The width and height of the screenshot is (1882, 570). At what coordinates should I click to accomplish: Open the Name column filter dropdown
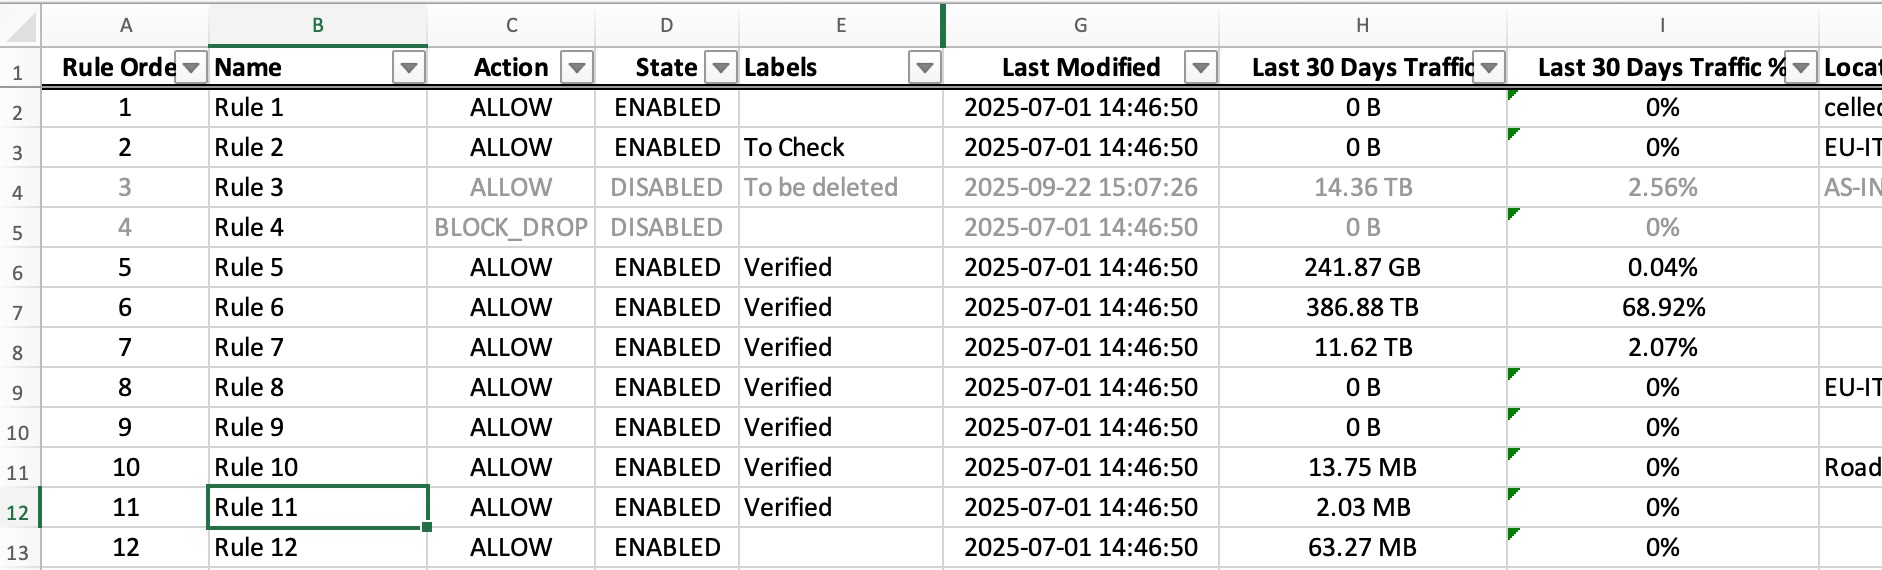tap(408, 68)
